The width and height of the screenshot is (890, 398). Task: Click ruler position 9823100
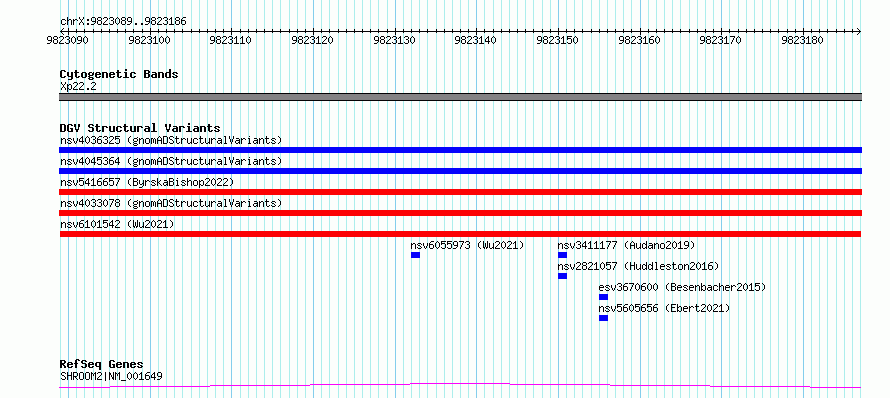[x=149, y=40]
